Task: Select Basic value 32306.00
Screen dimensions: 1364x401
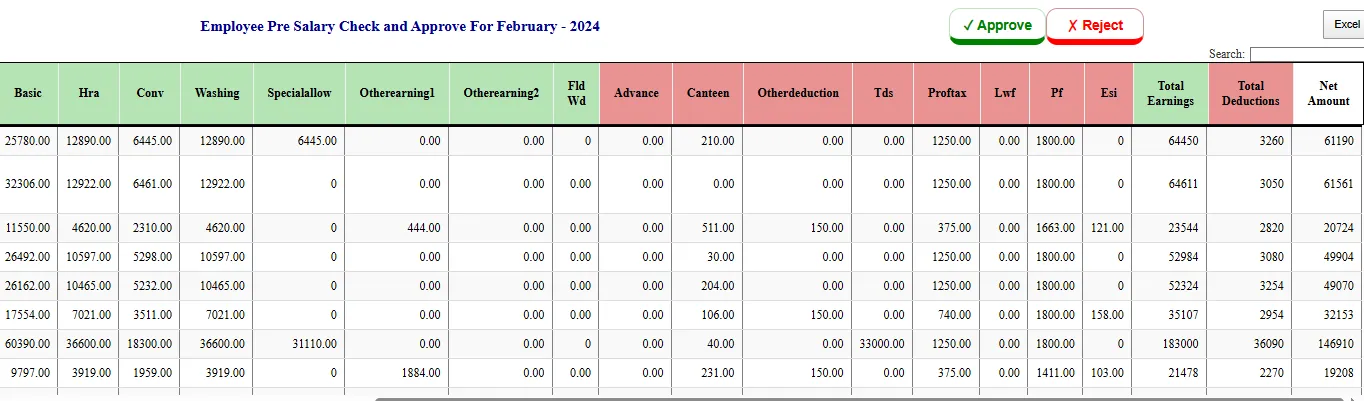Action: 27,184
